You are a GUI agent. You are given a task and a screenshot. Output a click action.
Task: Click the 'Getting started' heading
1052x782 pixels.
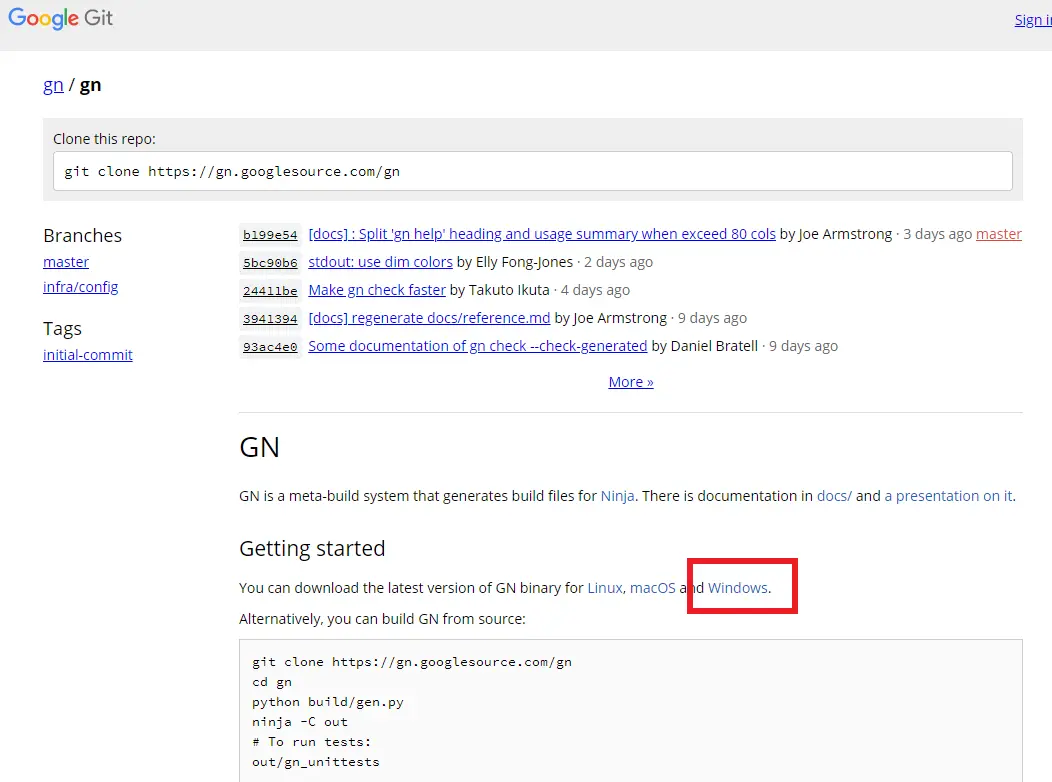(x=312, y=549)
